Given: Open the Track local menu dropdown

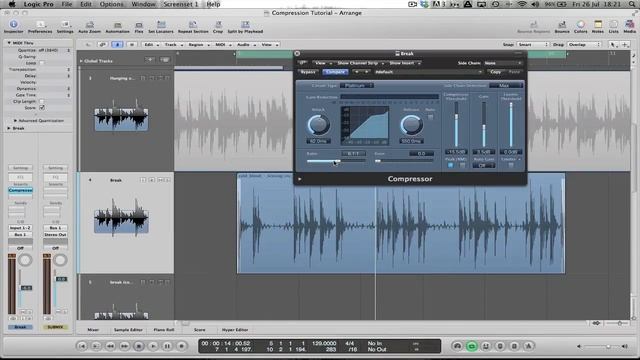Looking at the screenshot, I should click(x=173, y=44).
